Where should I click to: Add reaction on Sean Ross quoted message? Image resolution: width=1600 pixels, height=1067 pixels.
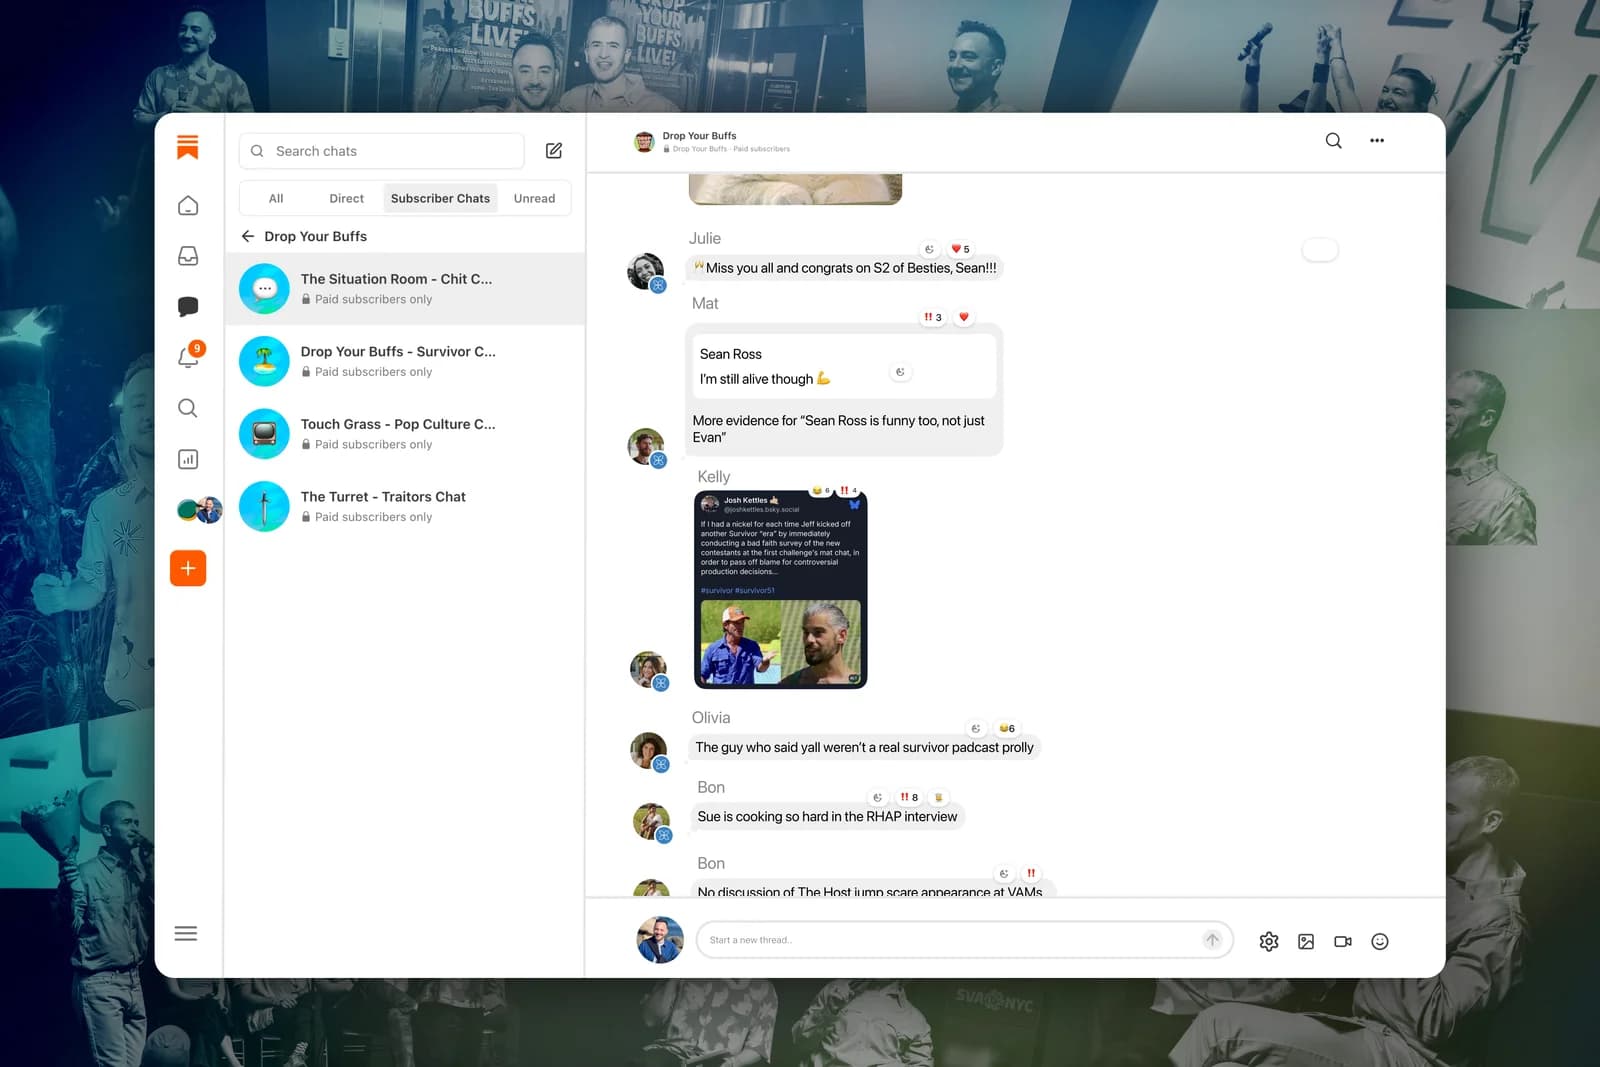[x=900, y=372]
